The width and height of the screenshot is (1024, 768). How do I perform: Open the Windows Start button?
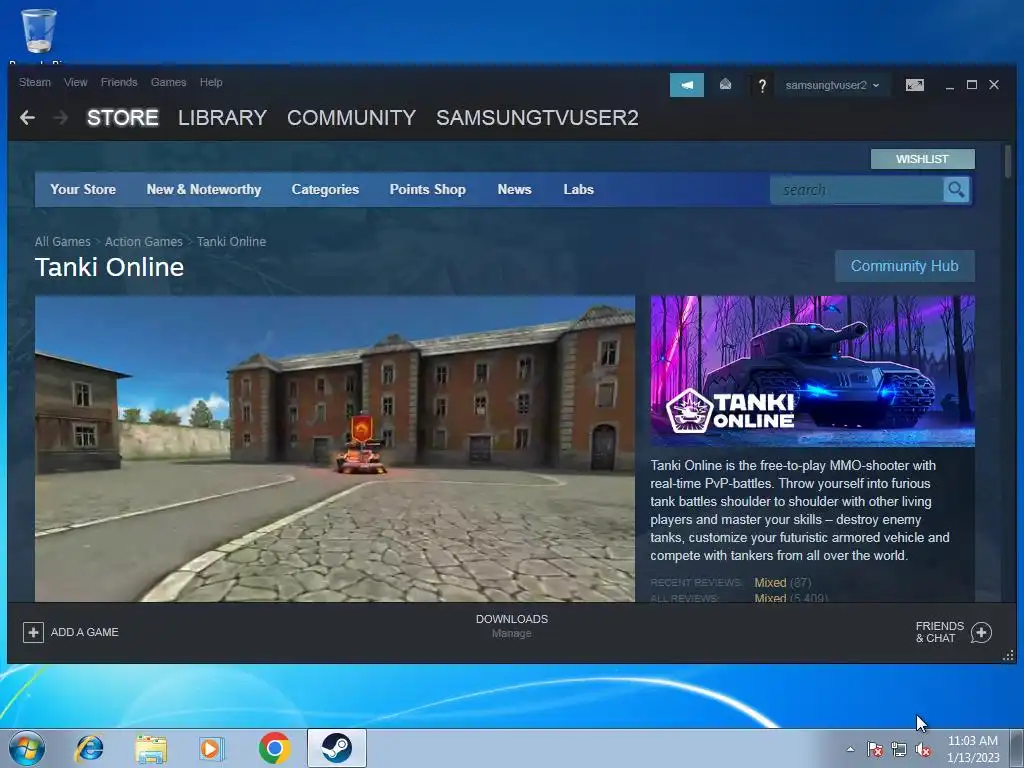(27, 748)
